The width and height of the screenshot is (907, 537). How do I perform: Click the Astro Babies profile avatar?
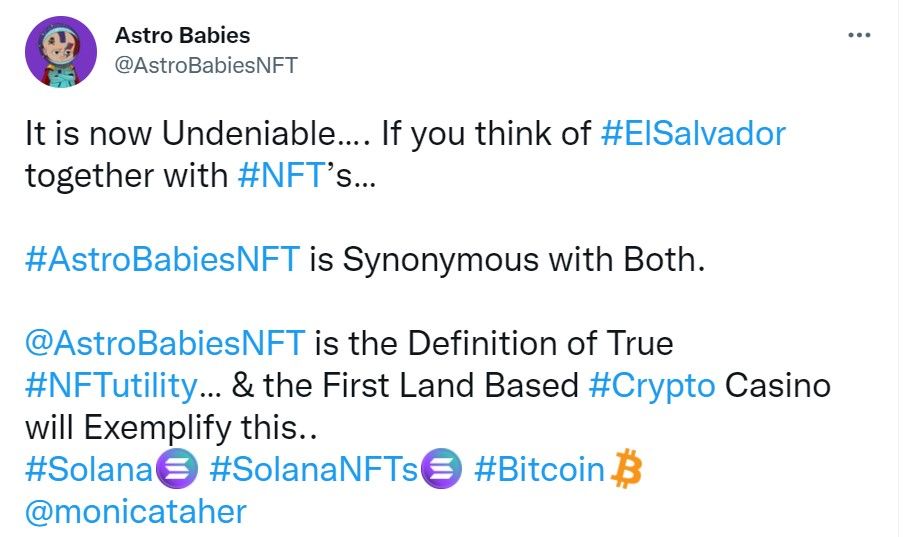click(61, 51)
